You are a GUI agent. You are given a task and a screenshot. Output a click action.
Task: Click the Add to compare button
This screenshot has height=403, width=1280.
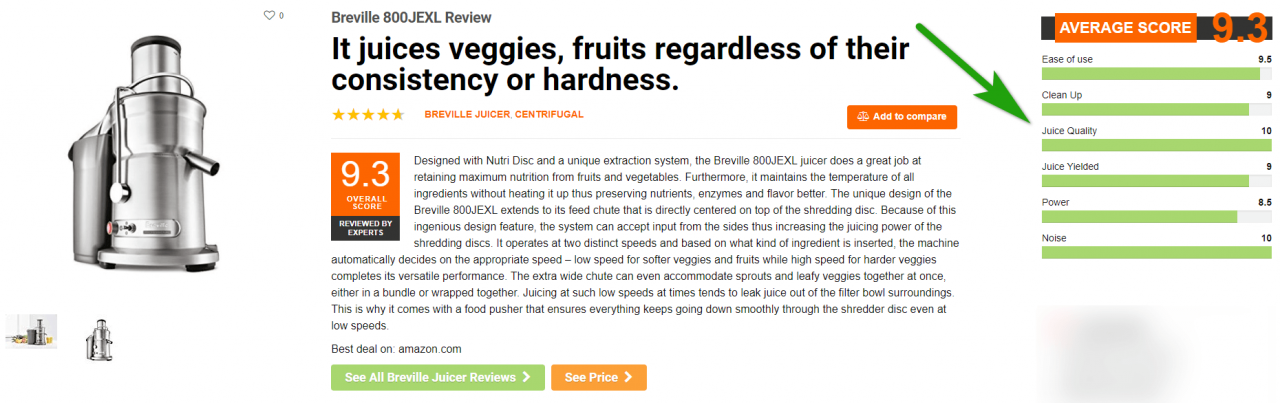click(902, 117)
